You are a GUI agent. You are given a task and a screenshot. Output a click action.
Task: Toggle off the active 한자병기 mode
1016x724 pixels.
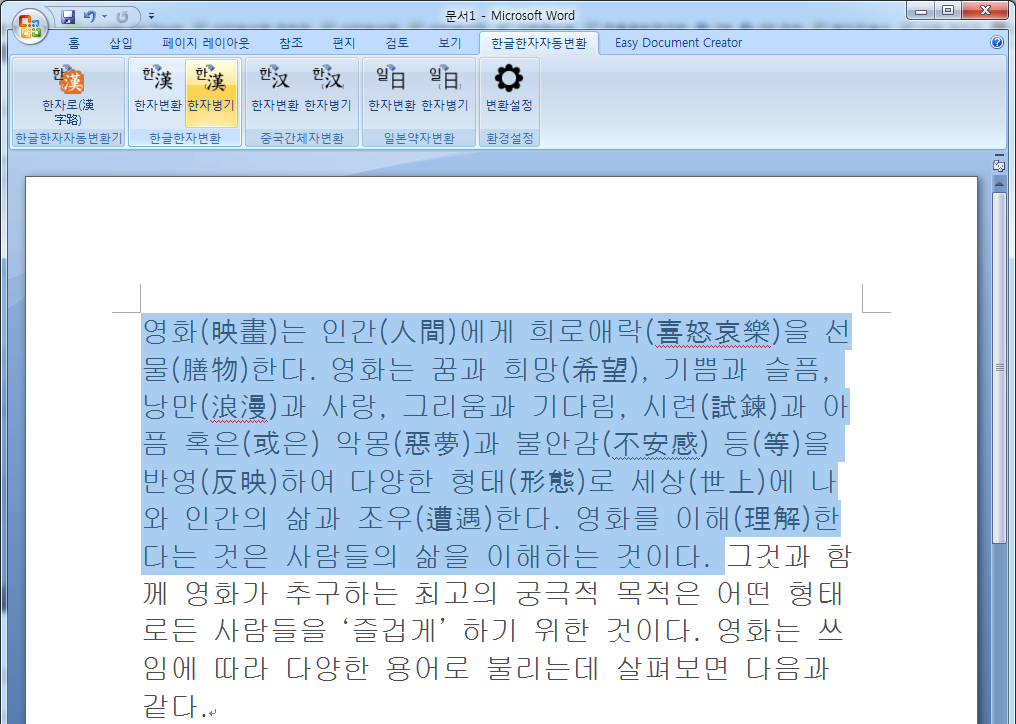point(211,90)
